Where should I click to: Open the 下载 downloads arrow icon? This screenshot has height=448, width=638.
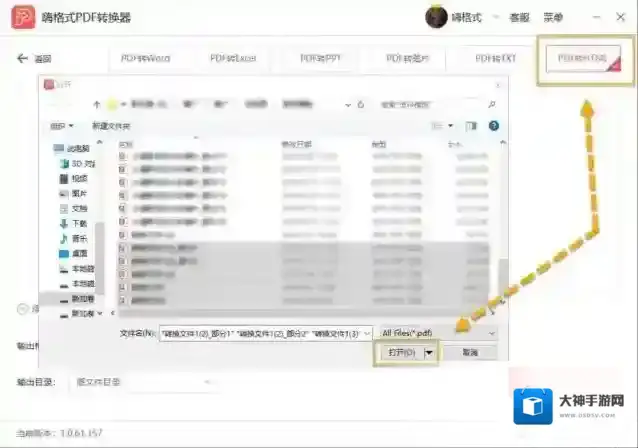click(64, 224)
